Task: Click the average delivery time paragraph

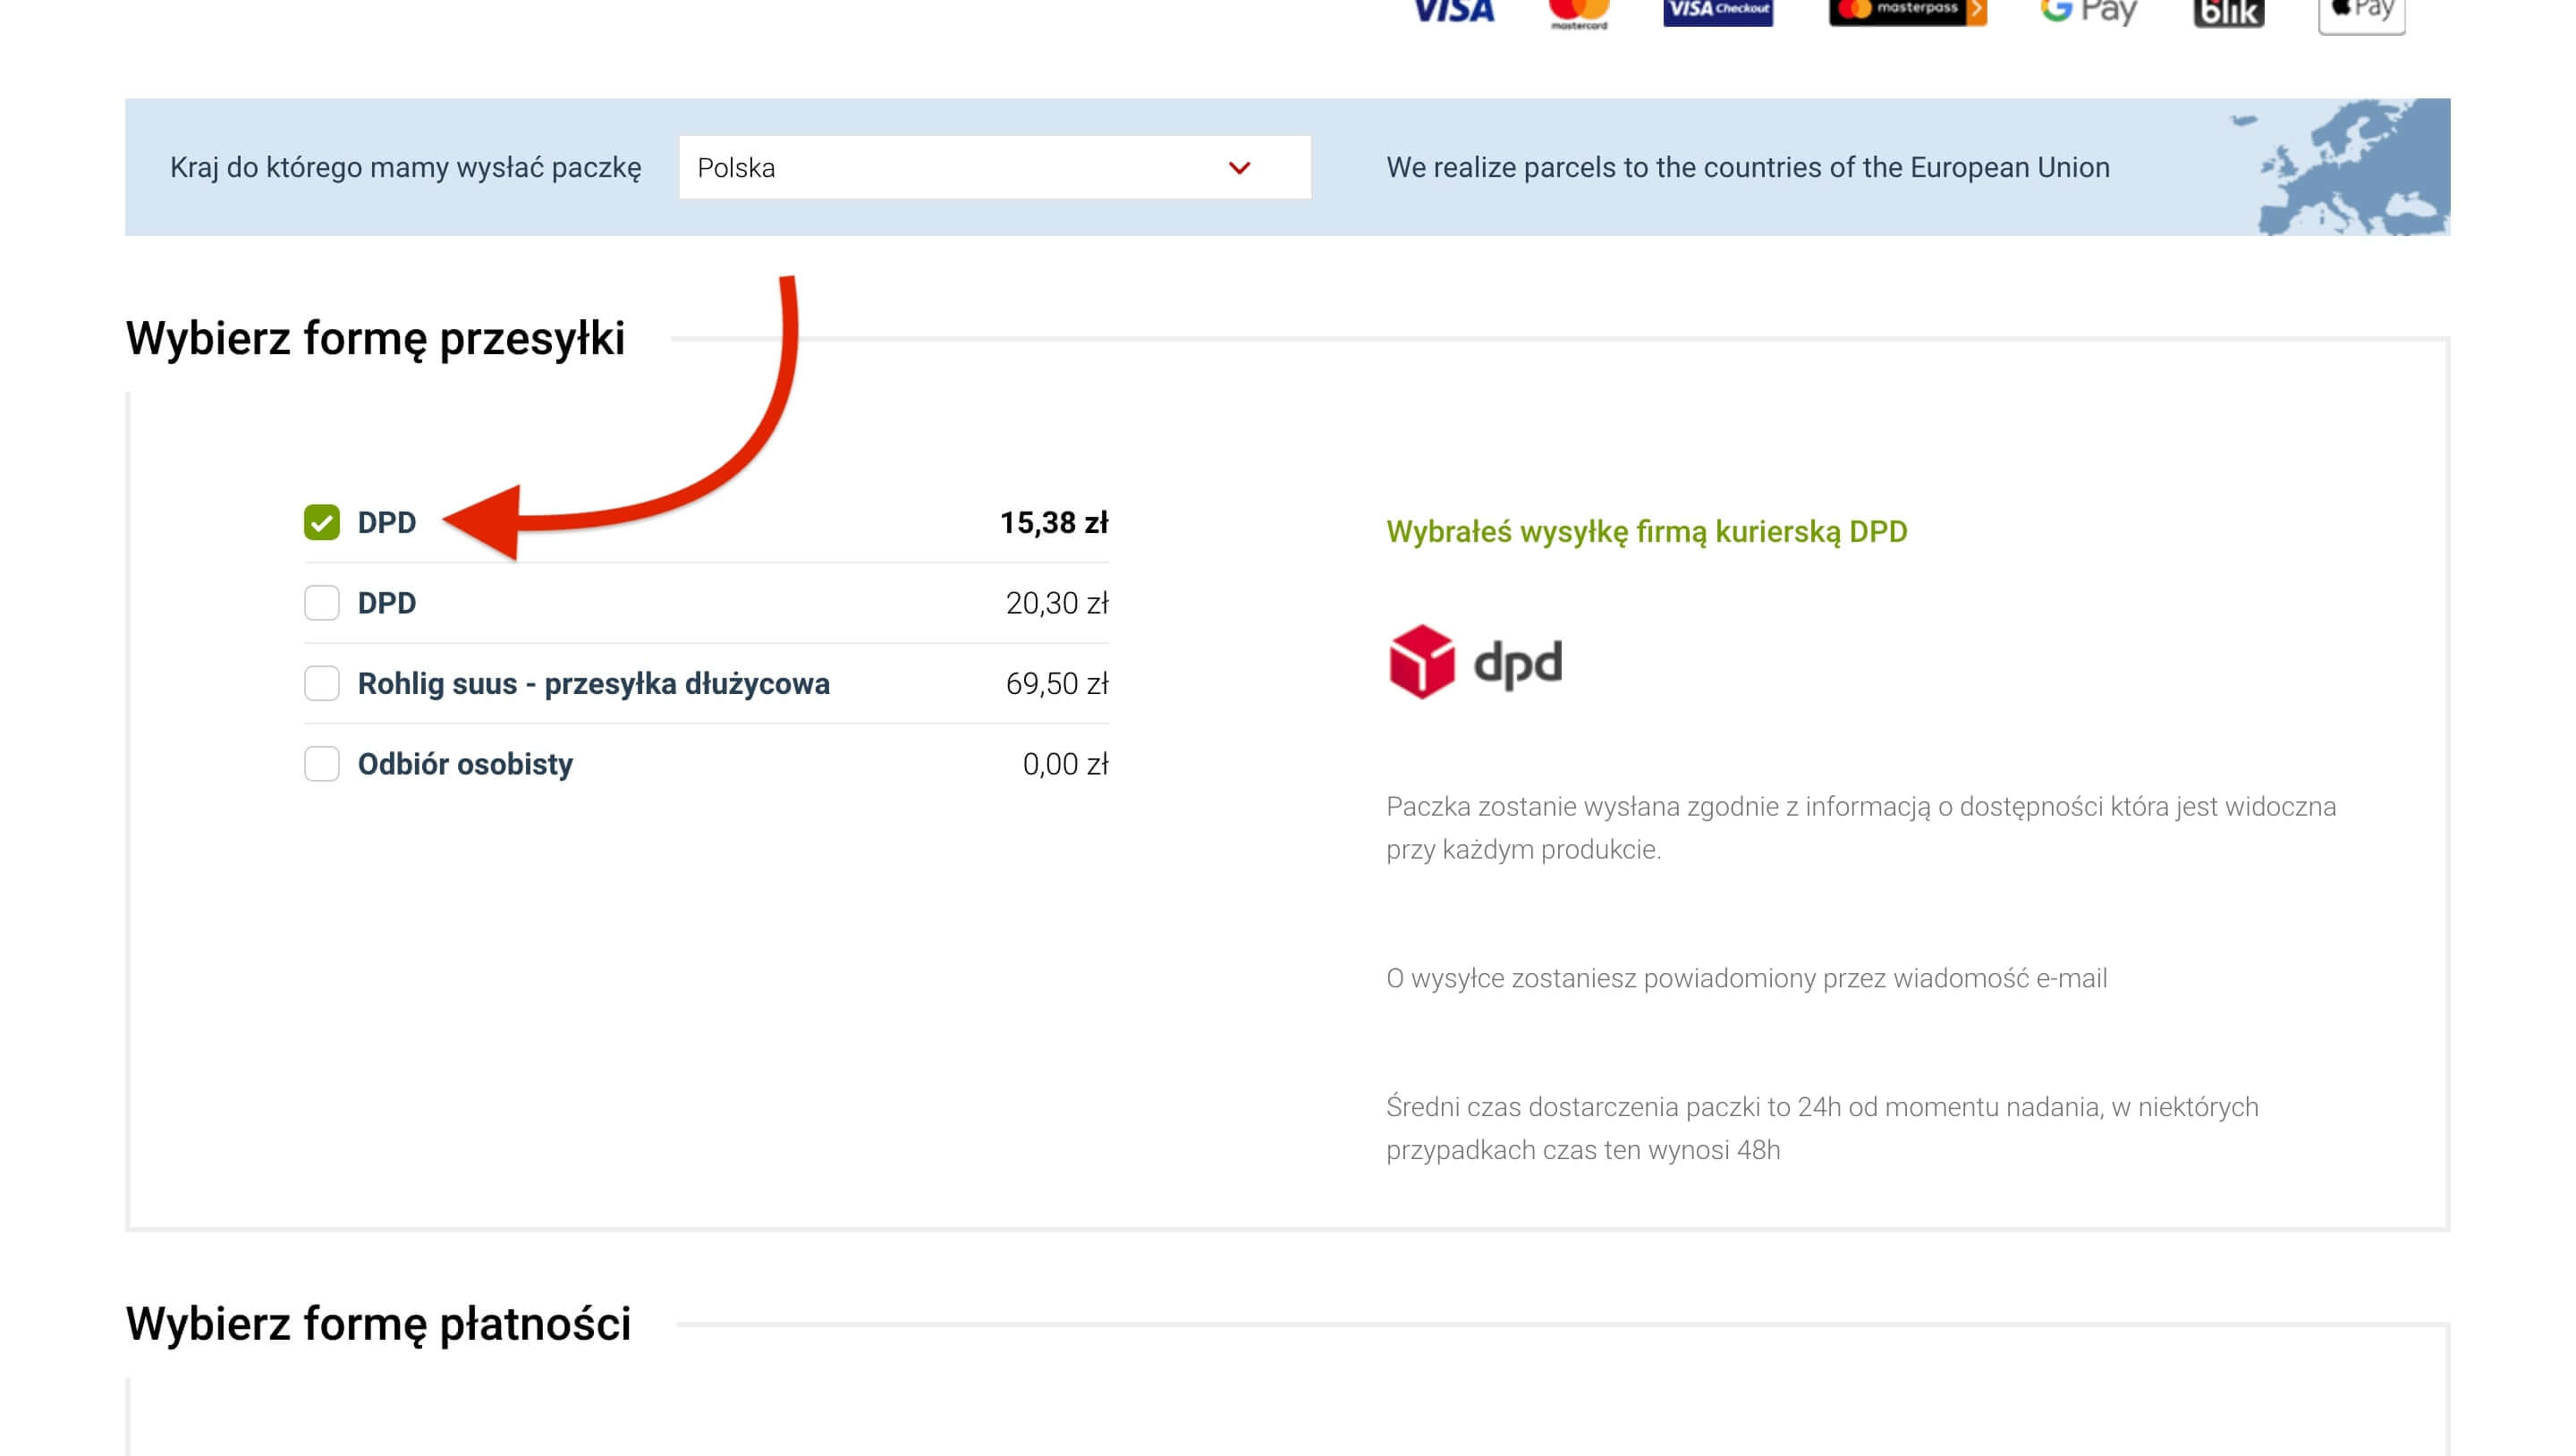Action: click(x=1822, y=1128)
